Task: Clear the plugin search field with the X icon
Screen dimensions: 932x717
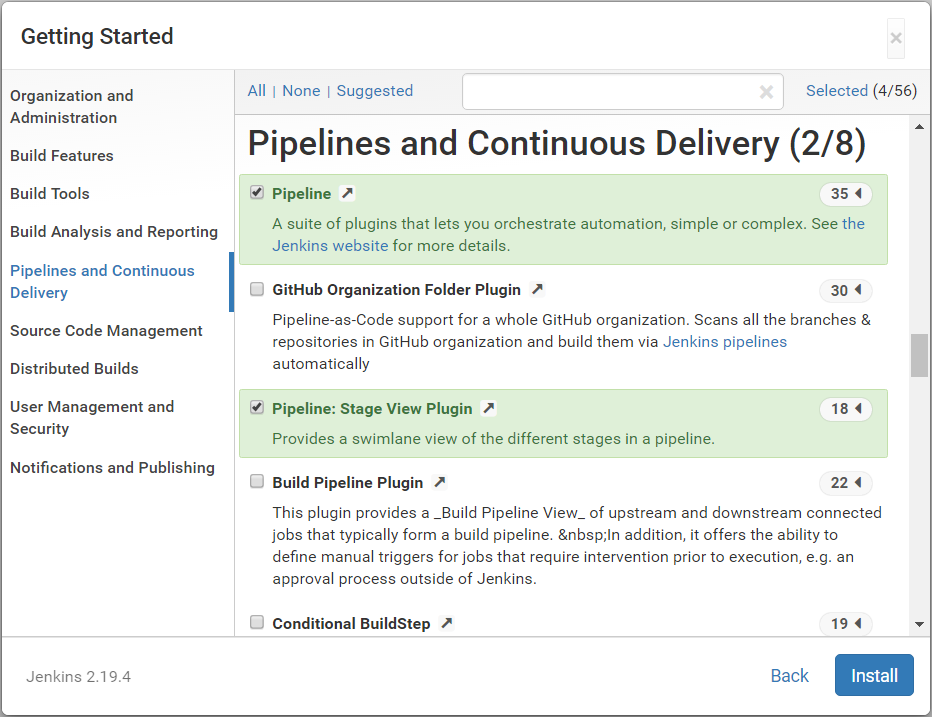Action: point(766,92)
